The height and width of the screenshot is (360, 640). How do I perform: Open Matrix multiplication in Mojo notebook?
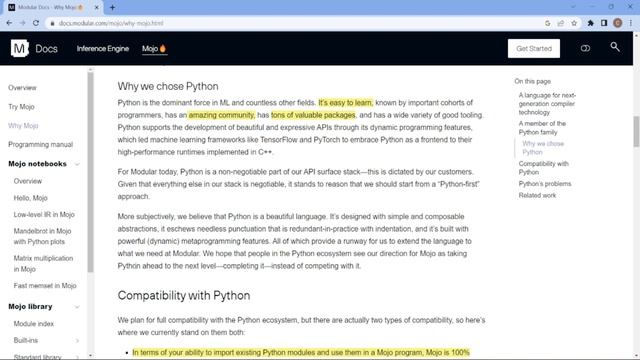click(x=43, y=264)
